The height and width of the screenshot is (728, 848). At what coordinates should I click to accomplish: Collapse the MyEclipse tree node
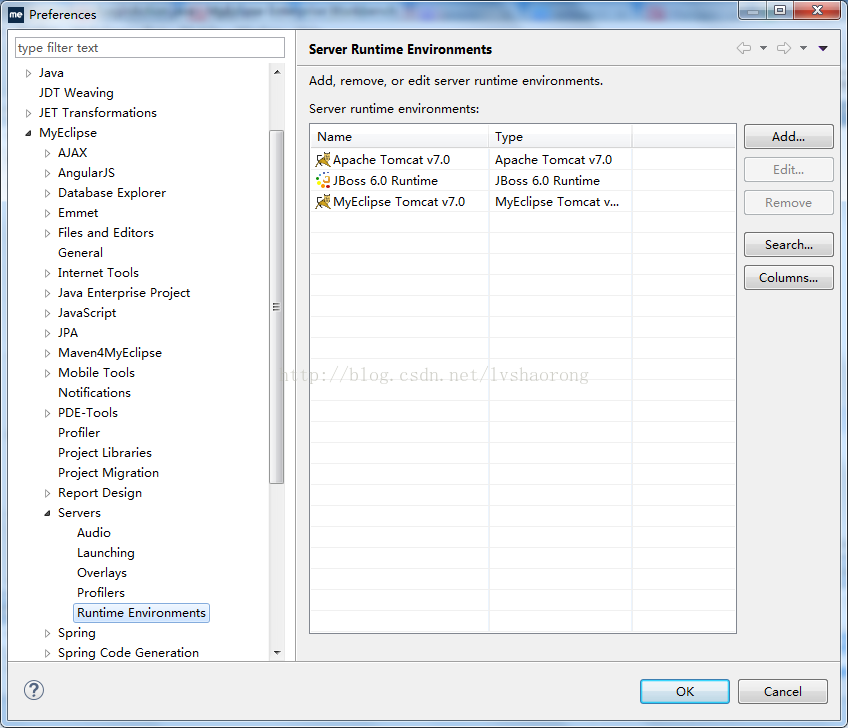pos(28,133)
